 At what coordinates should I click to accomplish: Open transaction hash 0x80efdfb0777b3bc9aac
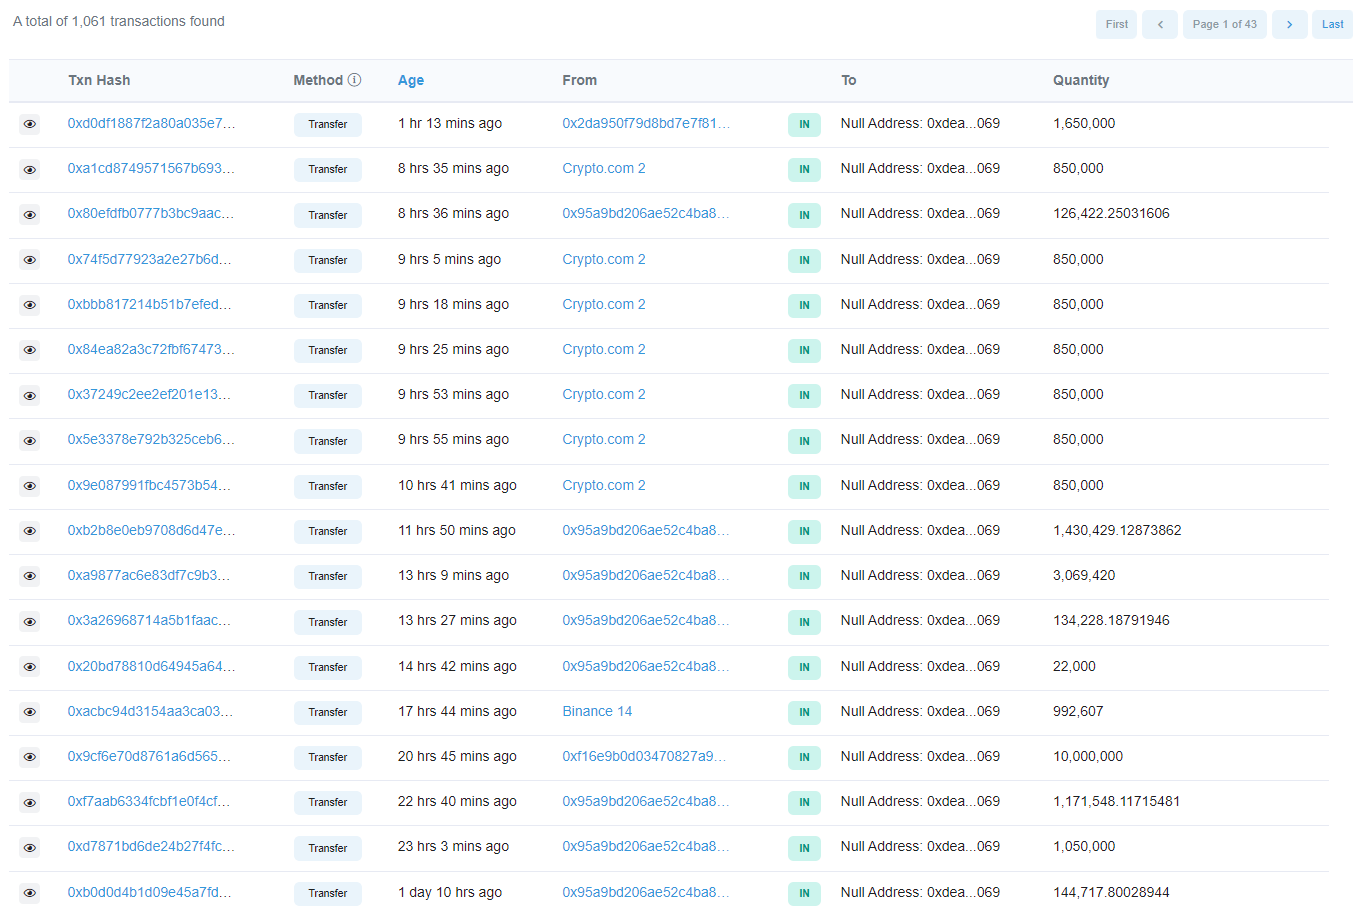pyautogui.click(x=151, y=213)
